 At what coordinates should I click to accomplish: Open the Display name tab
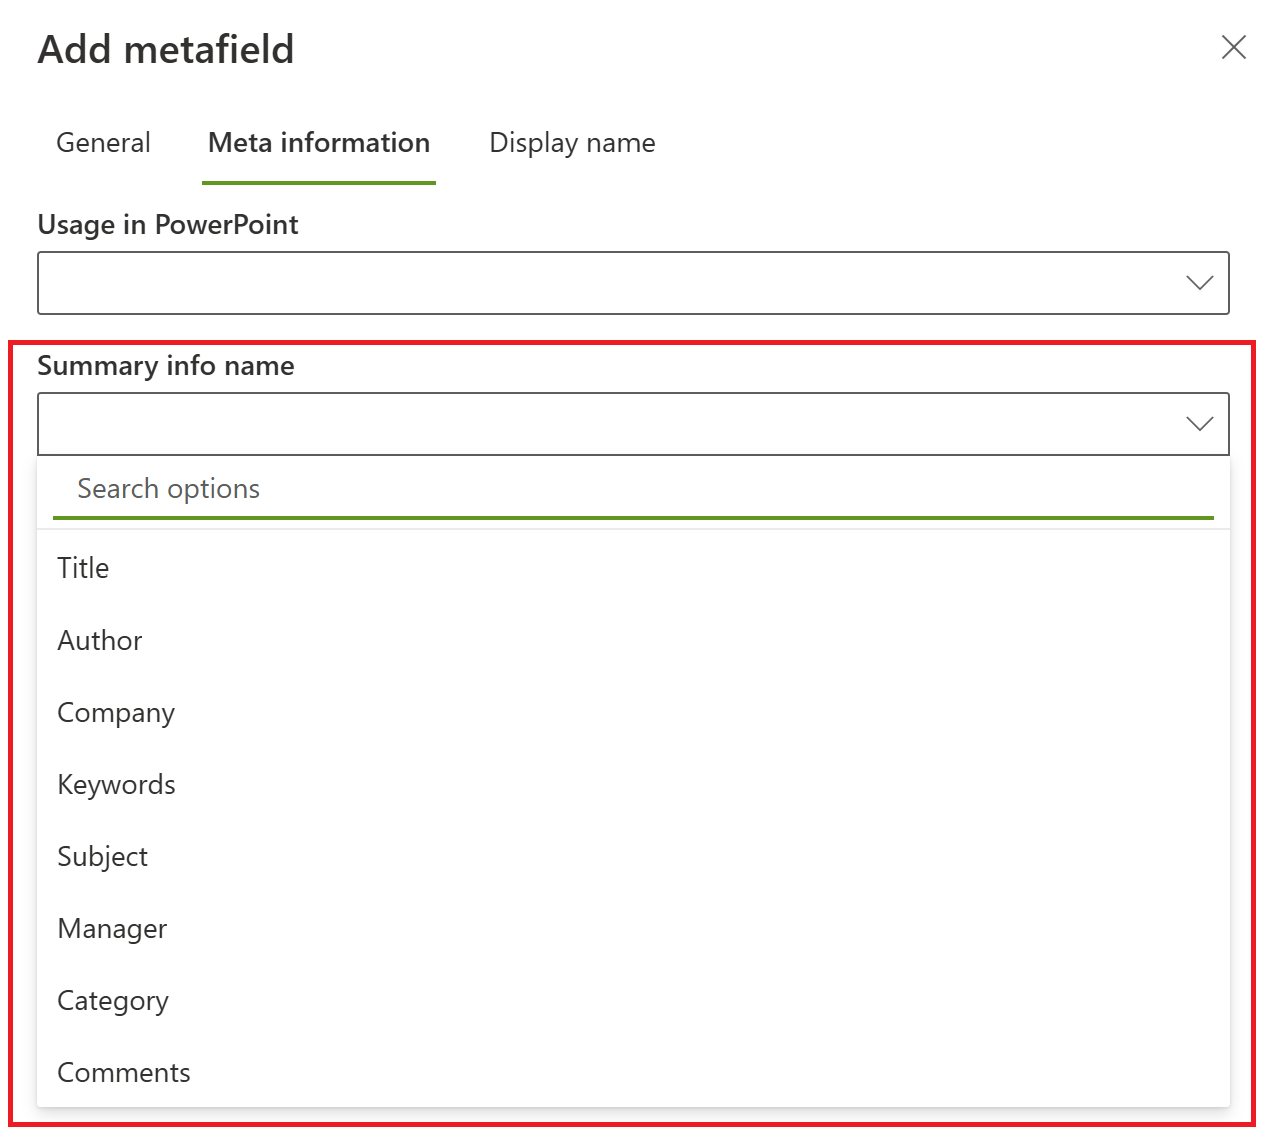click(x=572, y=143)
